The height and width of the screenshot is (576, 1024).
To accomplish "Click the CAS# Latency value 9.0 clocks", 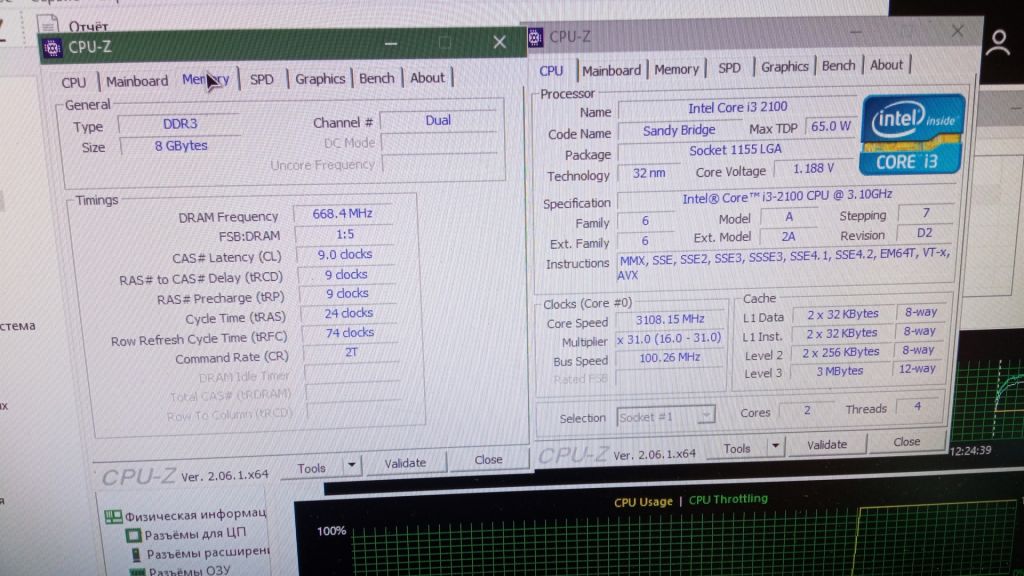I will pyautogui.click(x=345, y=254).
